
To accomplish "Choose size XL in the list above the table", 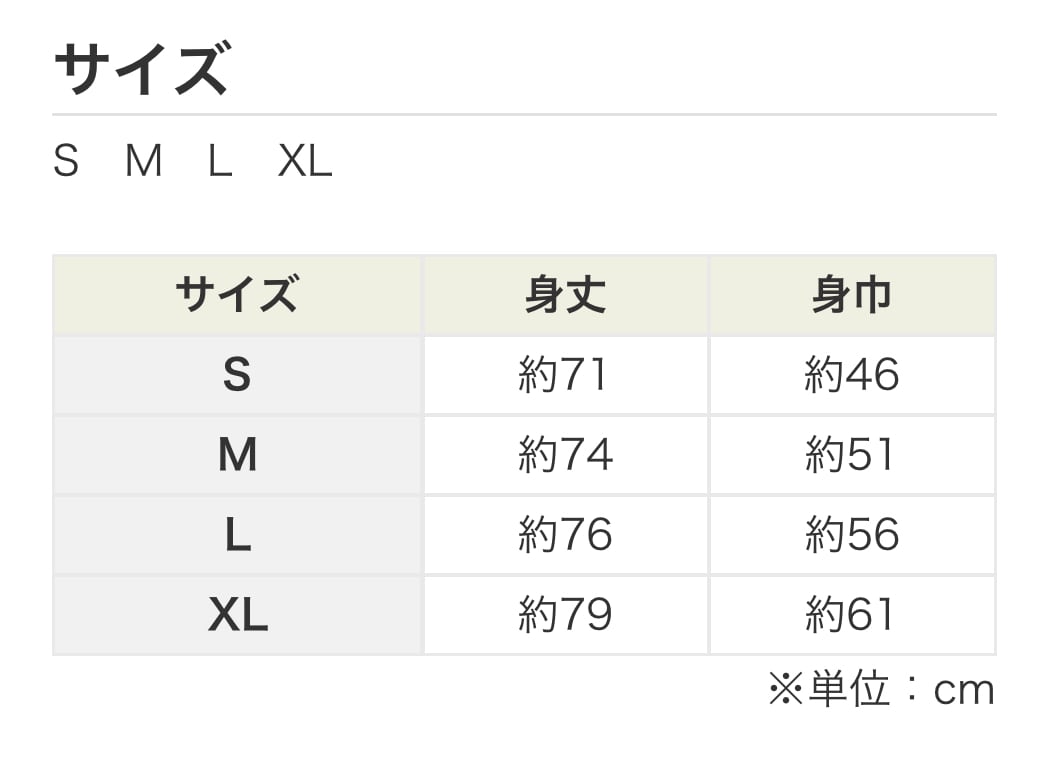I will 305,162.
